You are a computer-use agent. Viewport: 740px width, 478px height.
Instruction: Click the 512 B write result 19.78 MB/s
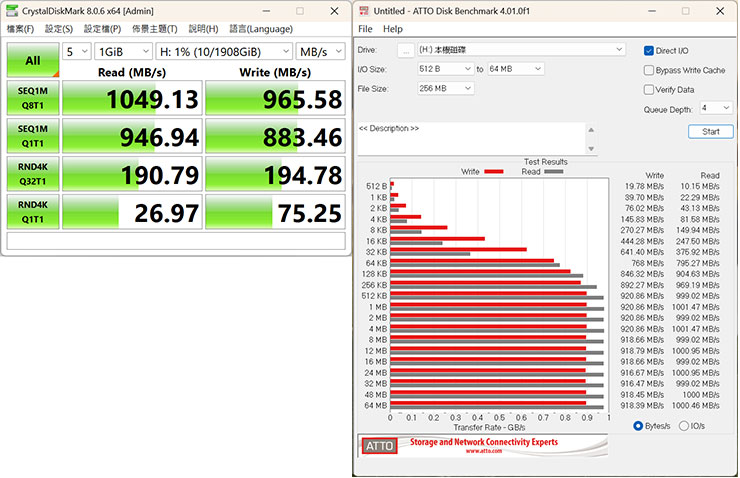(x=644, y=186)
